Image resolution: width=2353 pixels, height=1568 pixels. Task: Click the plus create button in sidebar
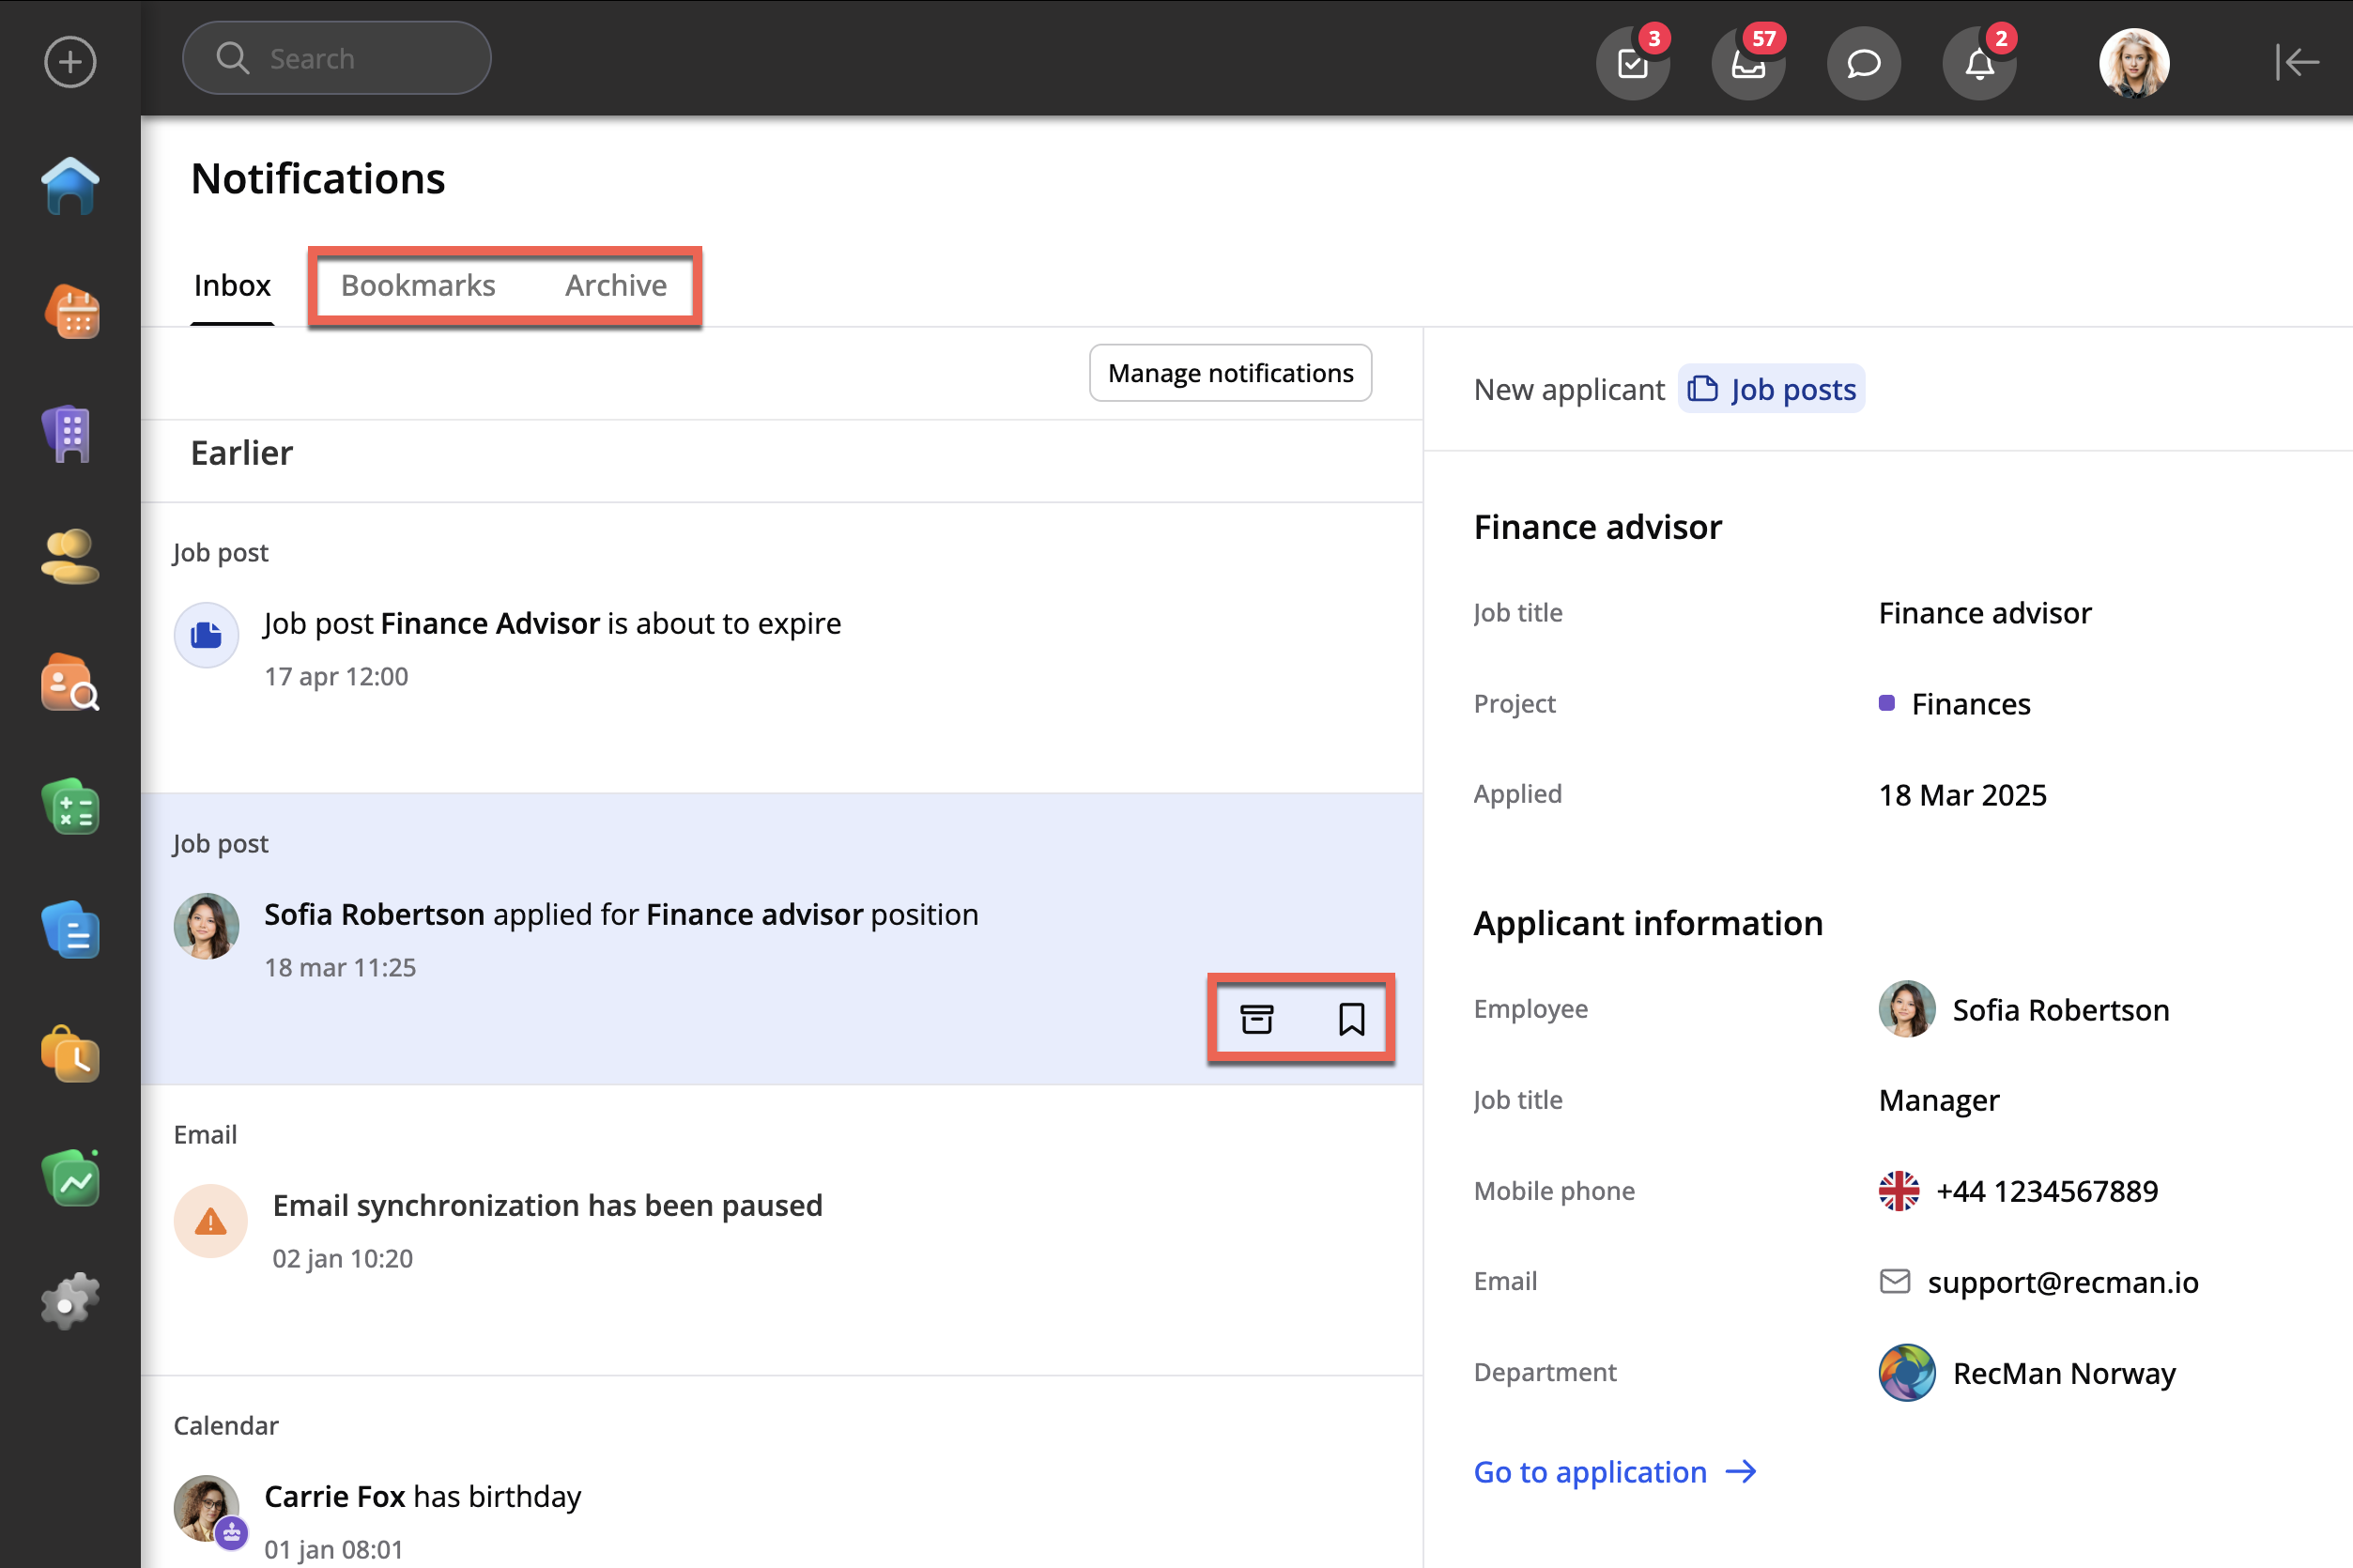tap(70, 62)
